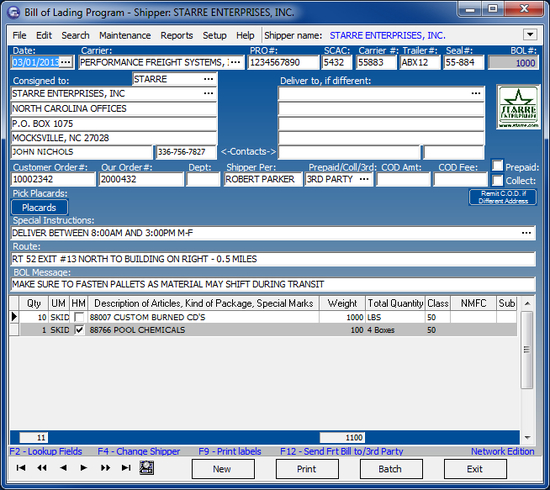
Task: Click the search records icon beside navigation arrows
Action: [146, 468]
